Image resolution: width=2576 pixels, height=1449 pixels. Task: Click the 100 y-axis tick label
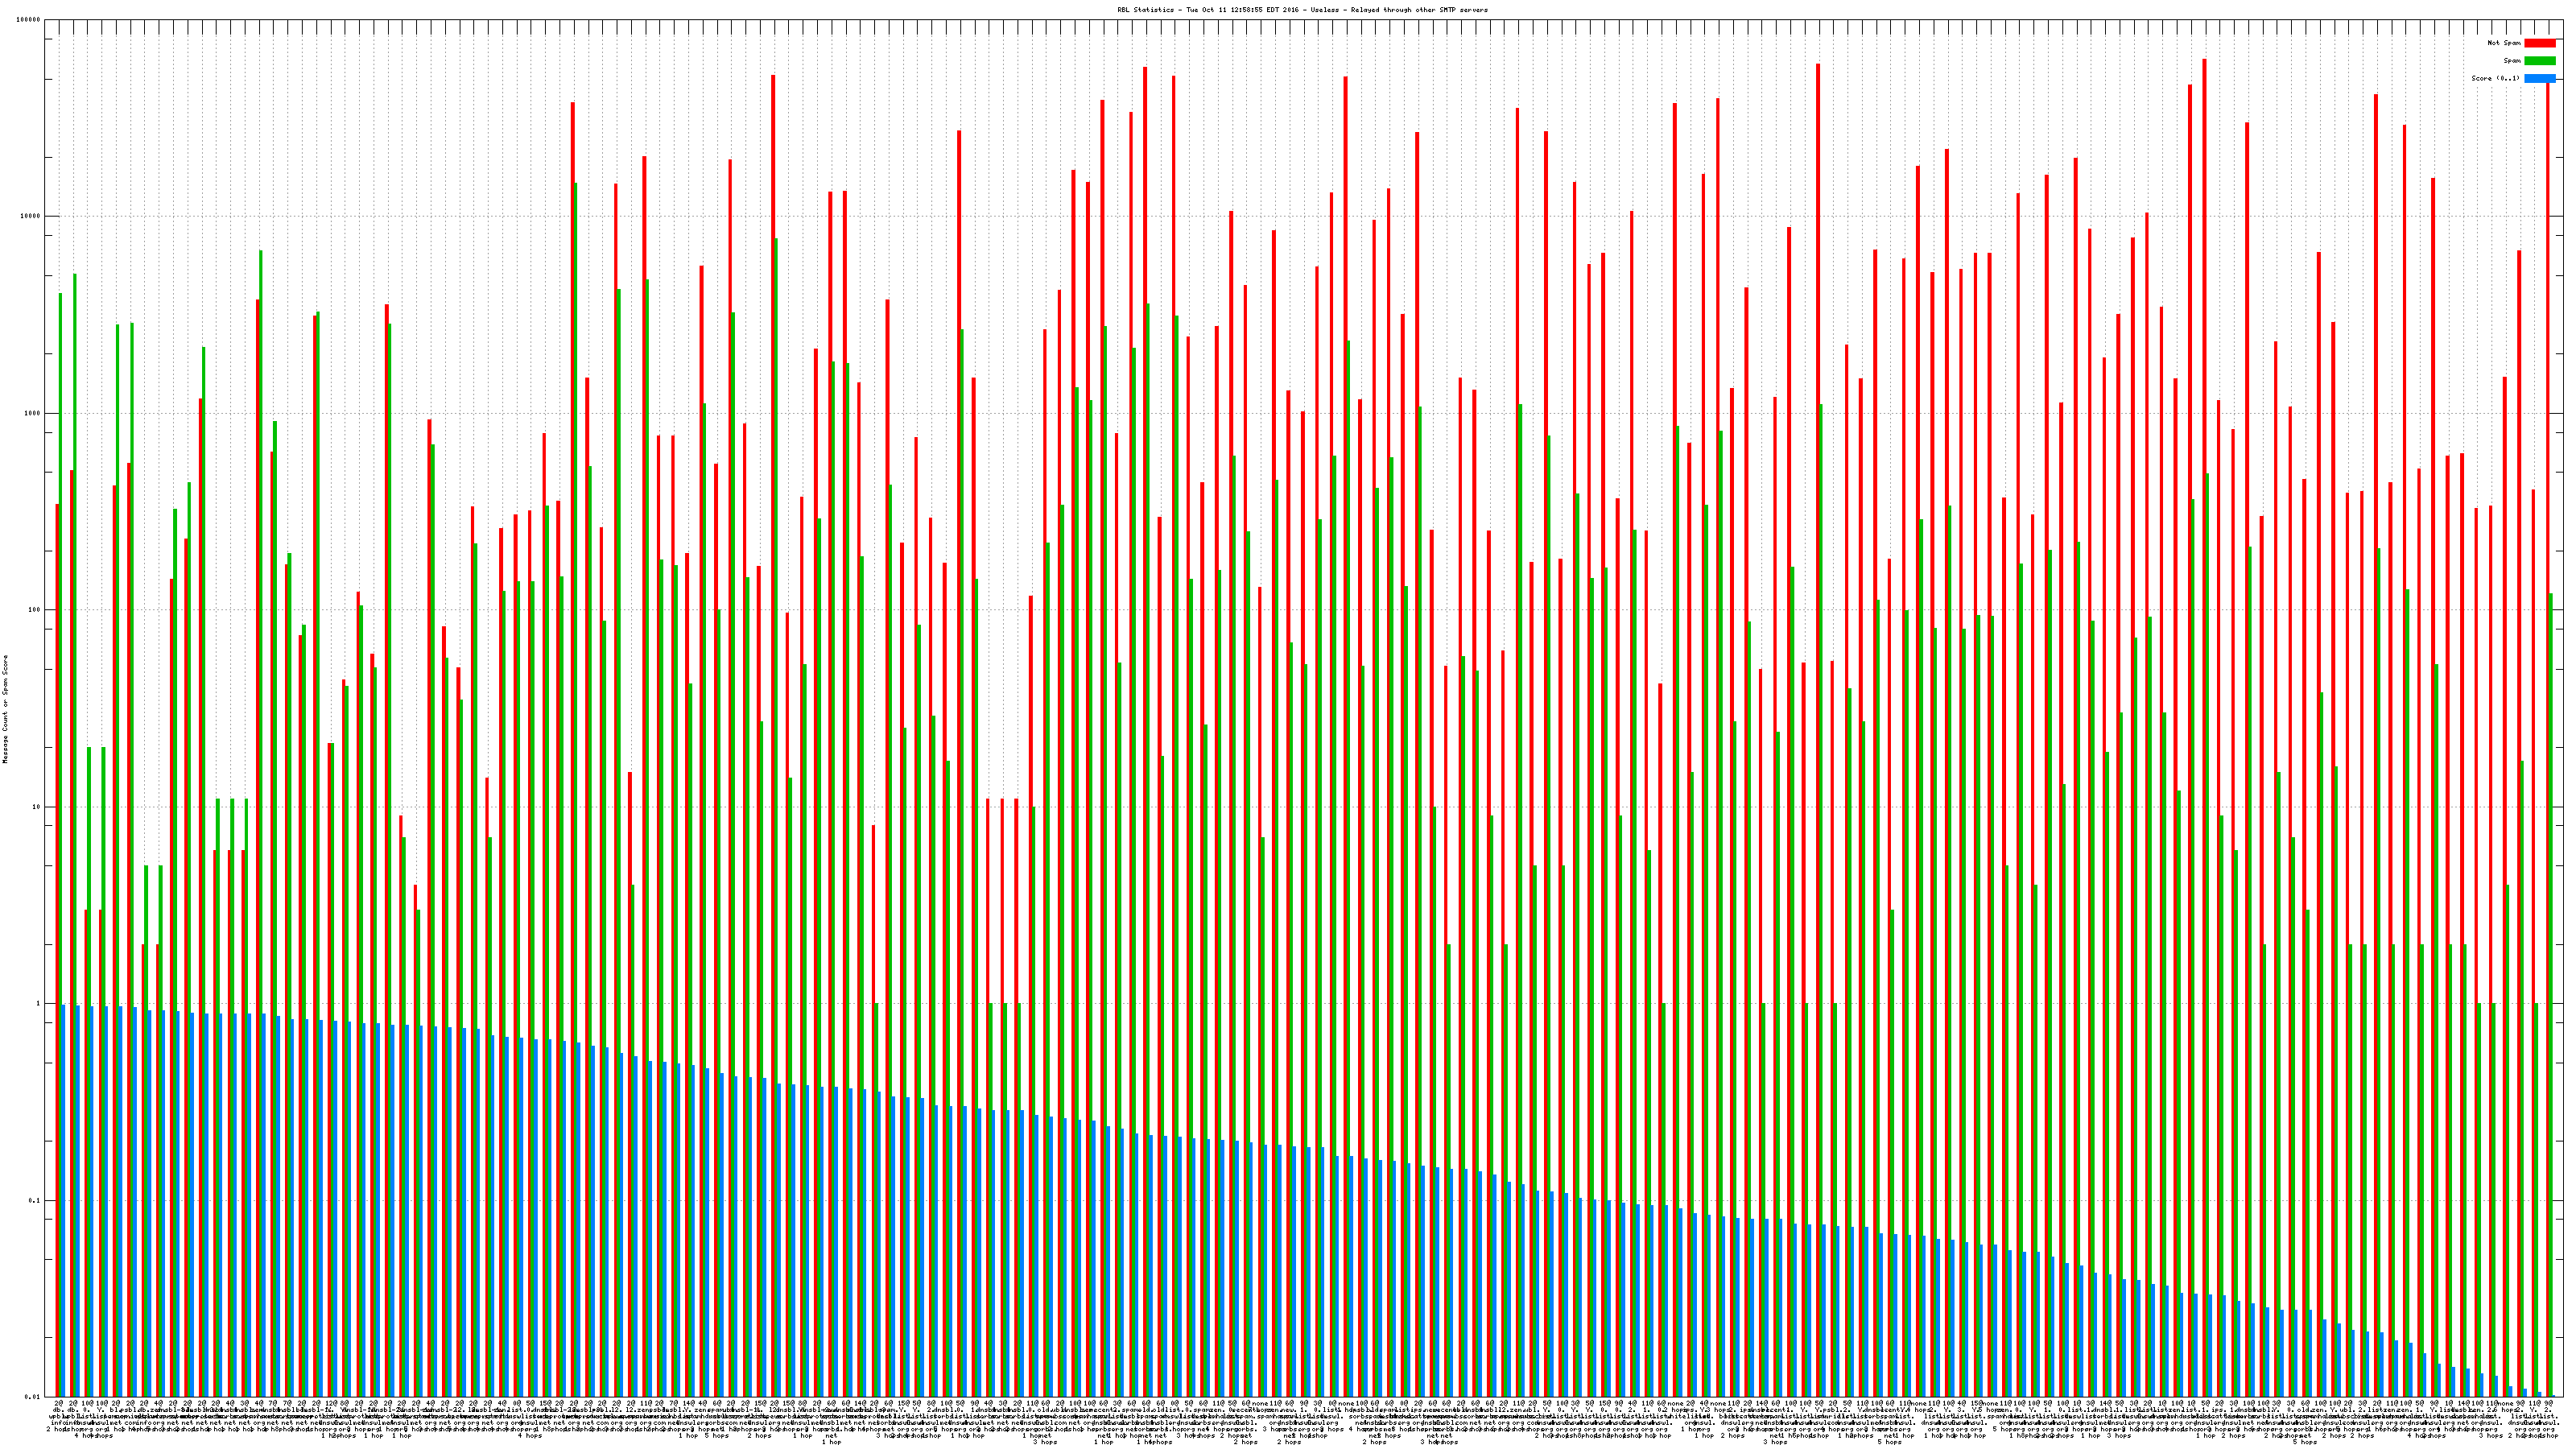[x=35, y=610]
